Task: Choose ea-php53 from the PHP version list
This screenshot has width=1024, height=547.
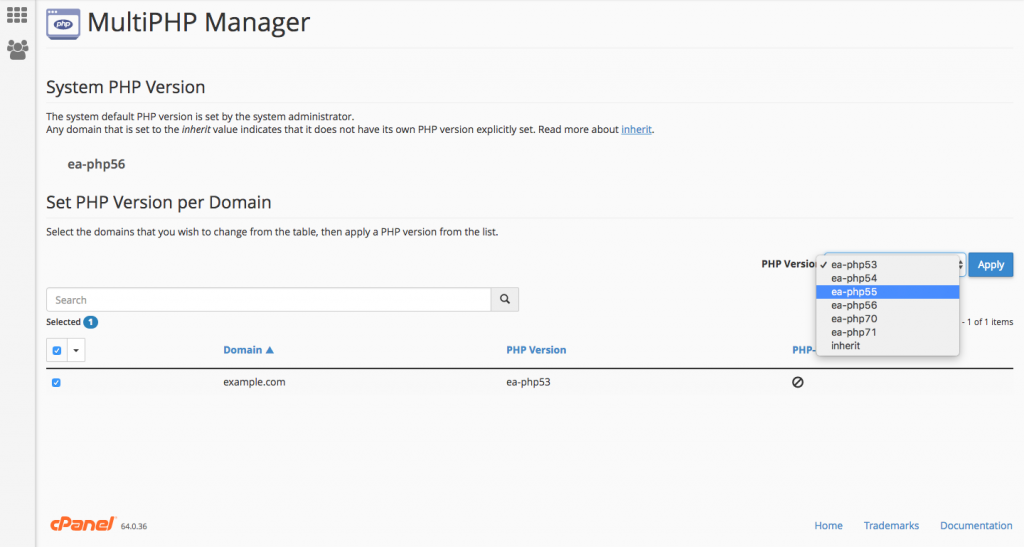Action: 888,264
